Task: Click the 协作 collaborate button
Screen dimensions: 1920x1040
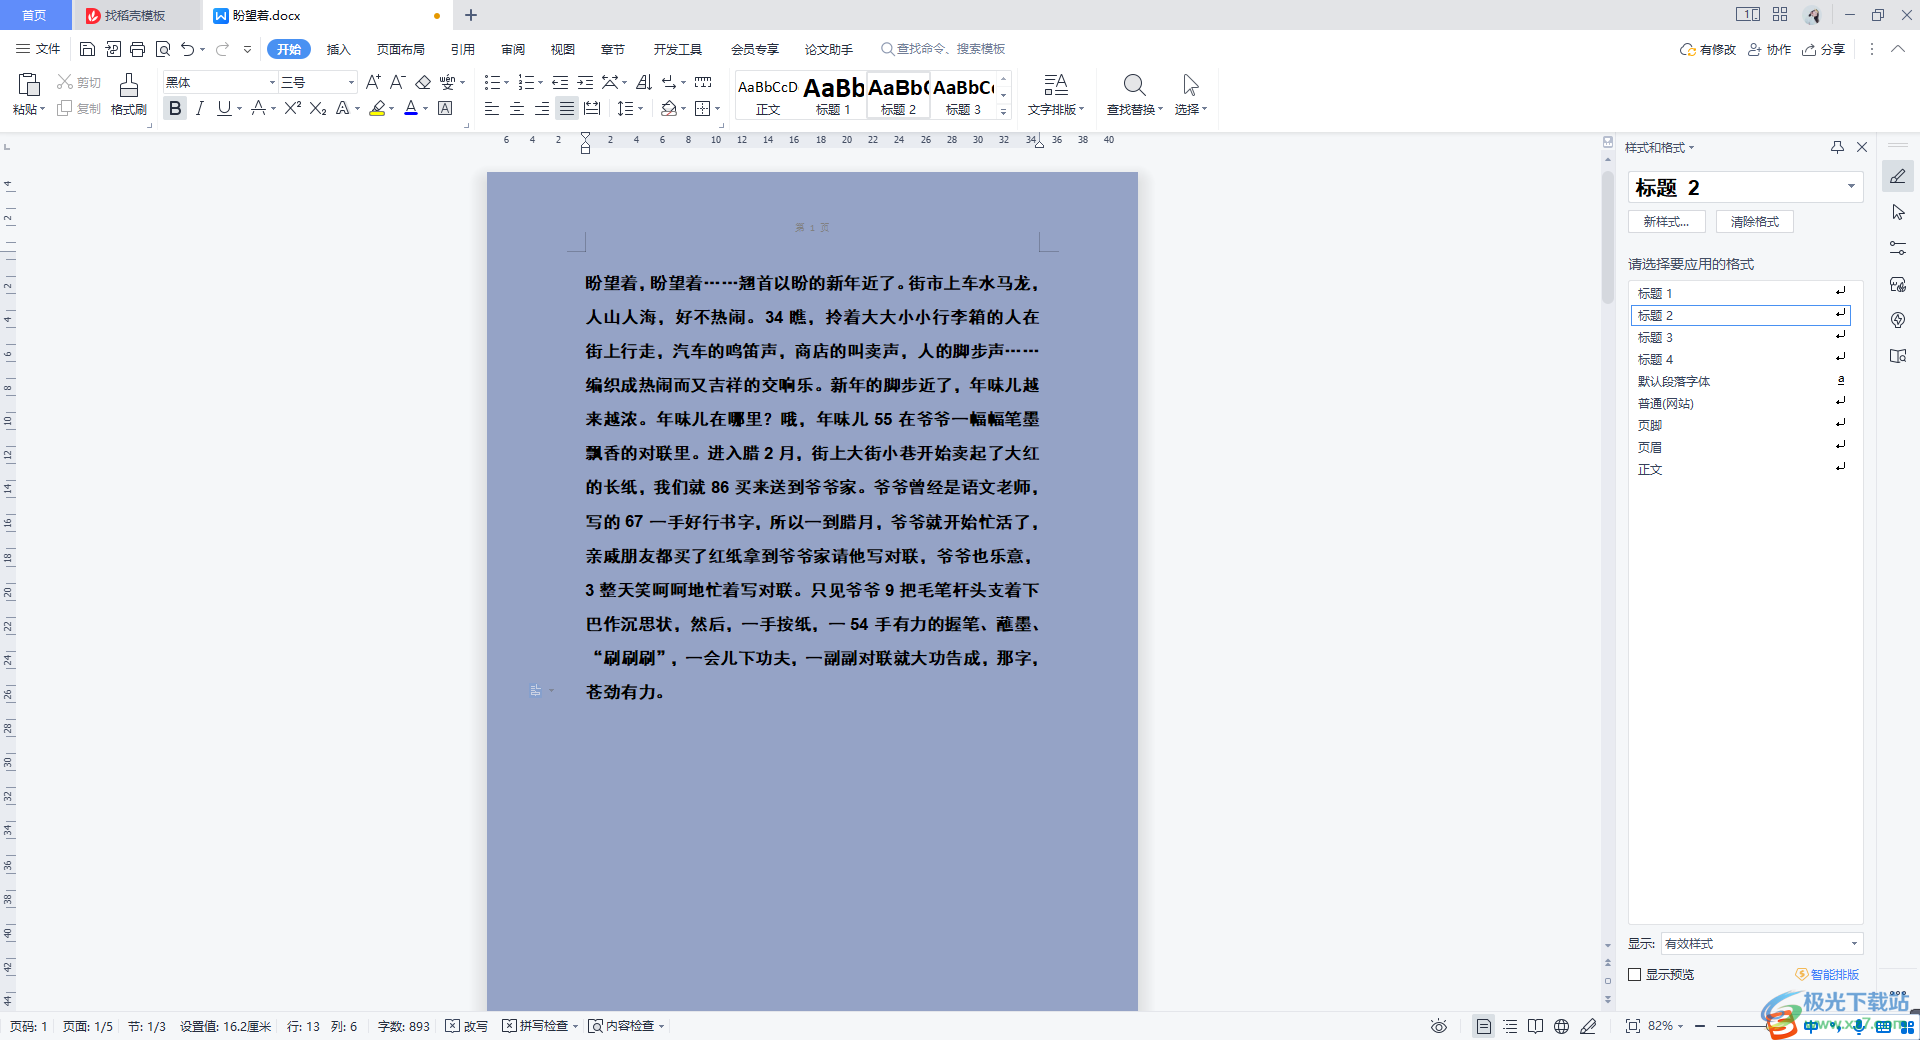Action: [1769, 49]
